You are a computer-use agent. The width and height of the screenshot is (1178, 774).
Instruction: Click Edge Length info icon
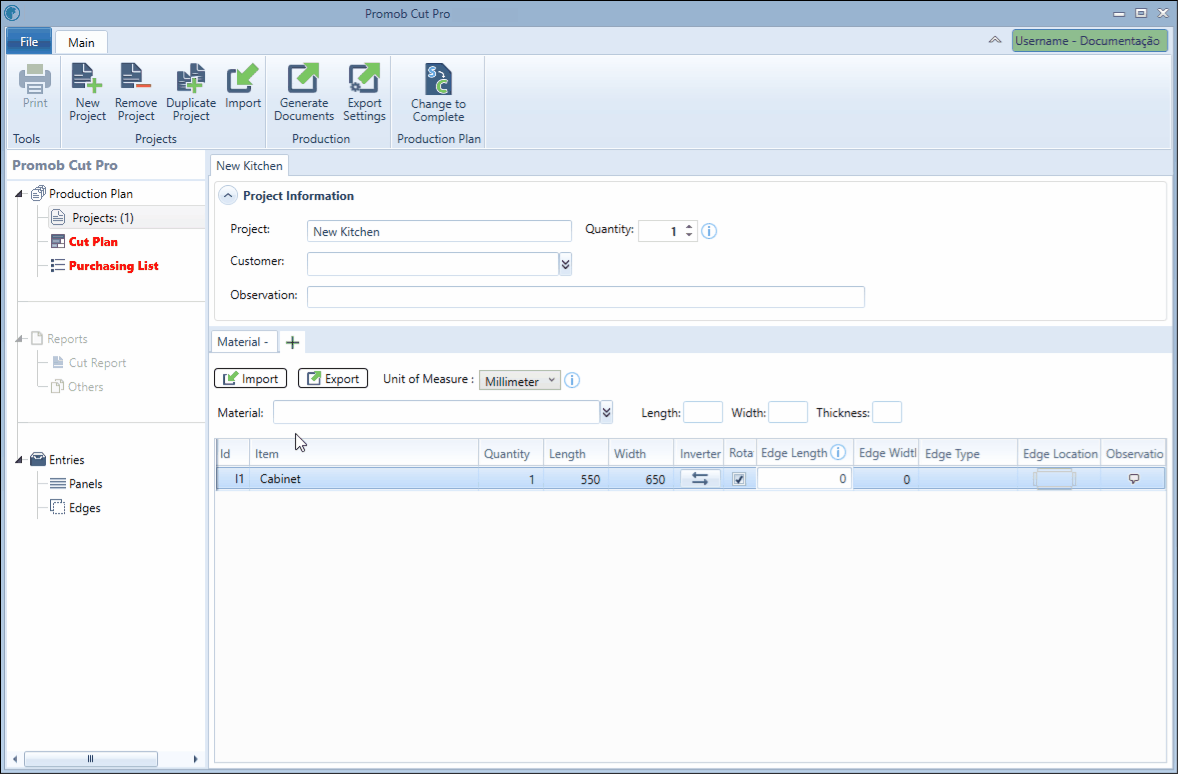point(838,452)
